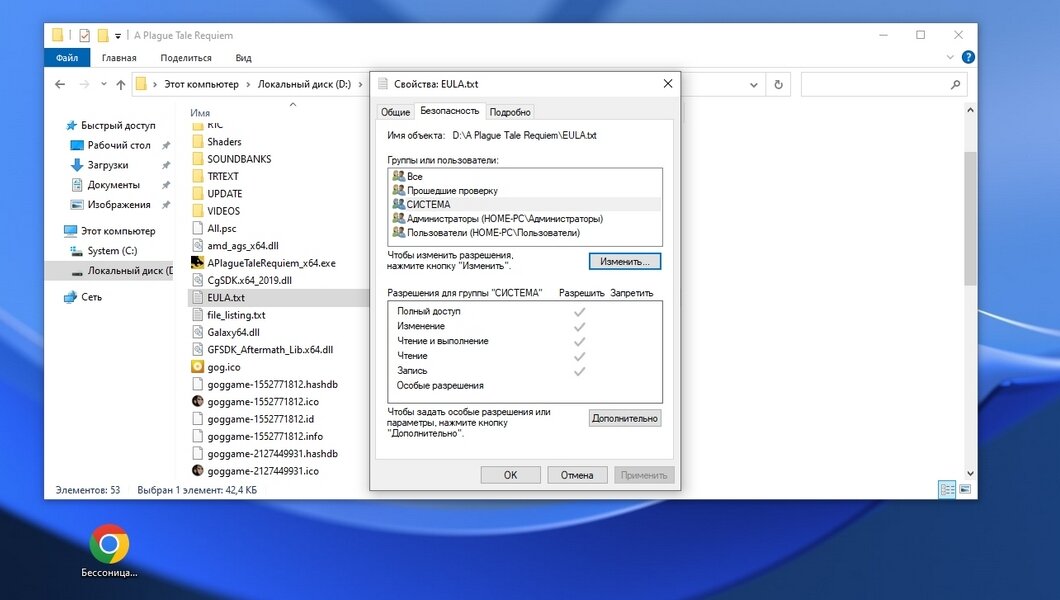The image size is (1060, 600).
Task: Click the search magnifier icon
Action: click(x=955, y=84)
